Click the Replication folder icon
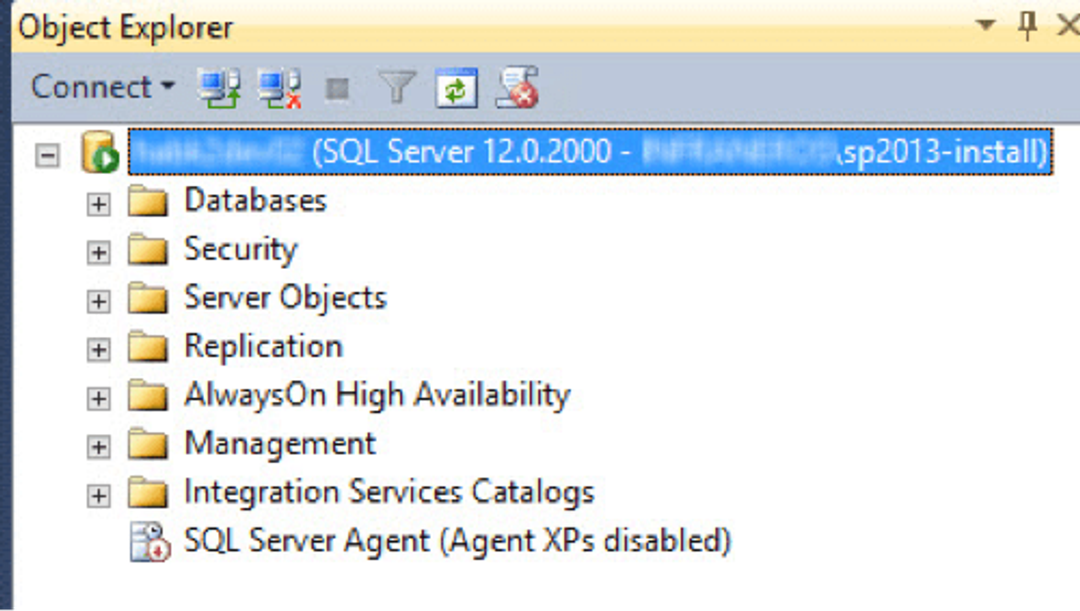The image size is (1080, 611). tap(148, 346)
